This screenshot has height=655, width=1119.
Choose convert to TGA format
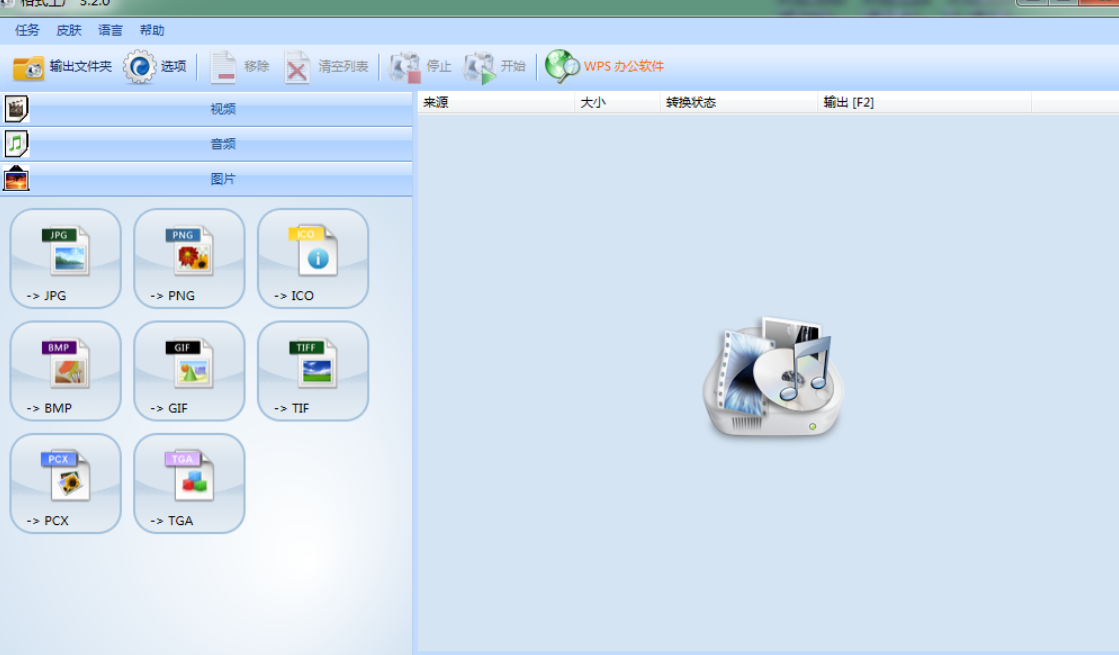[189, 483]
